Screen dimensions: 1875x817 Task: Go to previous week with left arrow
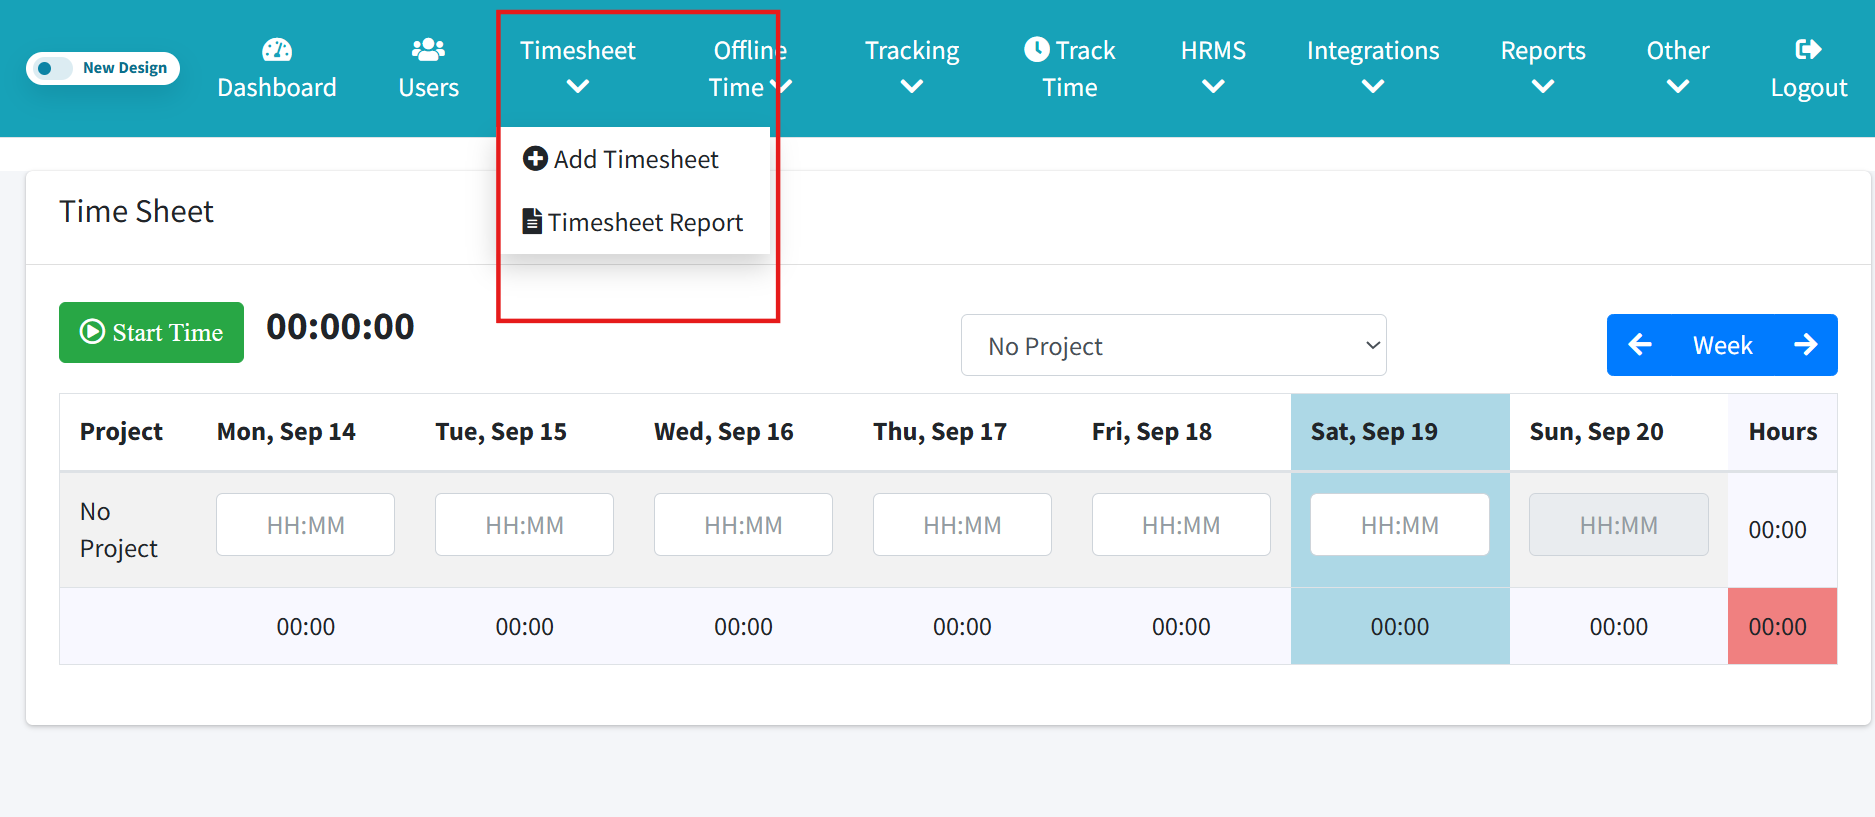tap(1640, 345)
